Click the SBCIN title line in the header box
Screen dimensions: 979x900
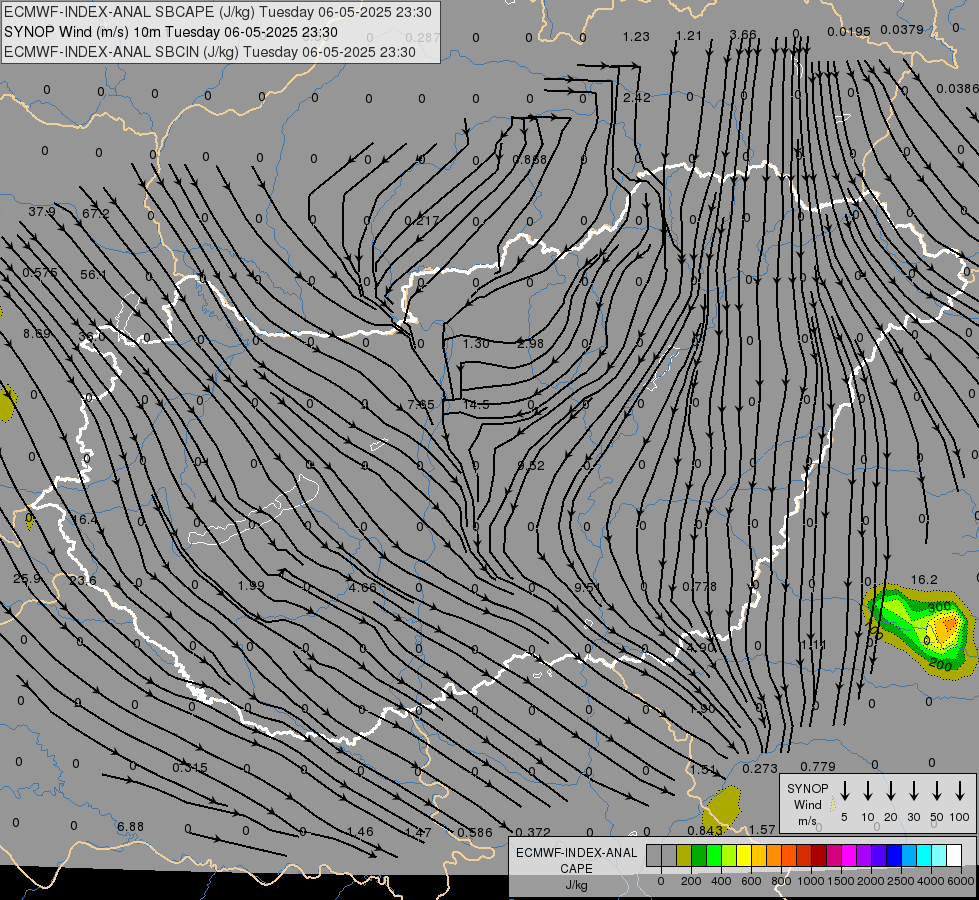tap(210, 52)
